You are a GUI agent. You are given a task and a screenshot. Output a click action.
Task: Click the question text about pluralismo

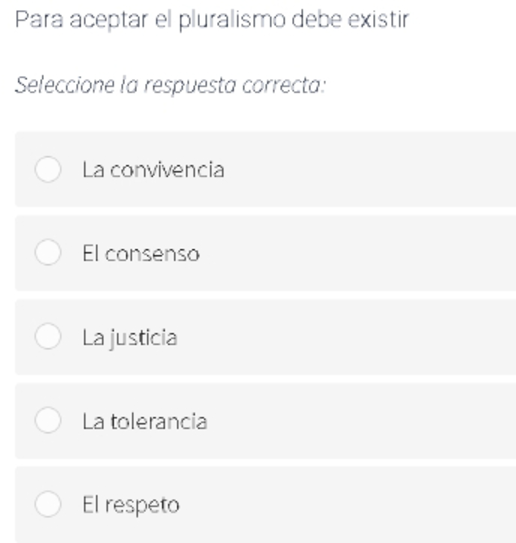tap(212, 20)
